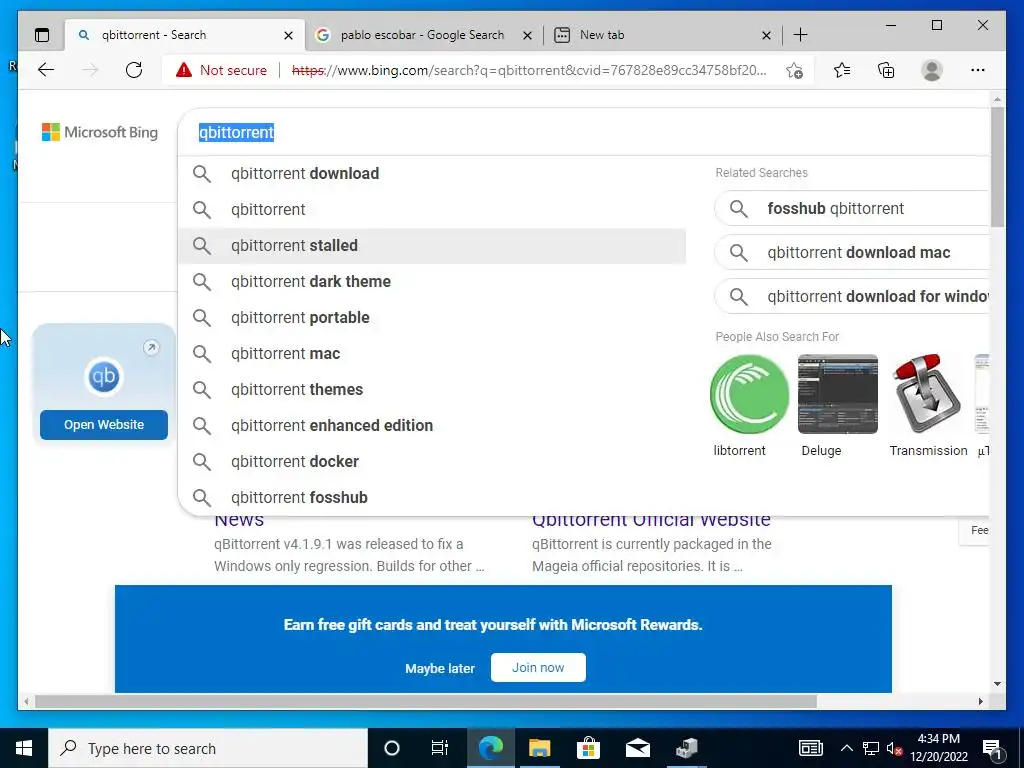Viewport: 1024px width, 768px height.
Task: Click Maybe later on Rewards banner
Action: coord(440,668)
